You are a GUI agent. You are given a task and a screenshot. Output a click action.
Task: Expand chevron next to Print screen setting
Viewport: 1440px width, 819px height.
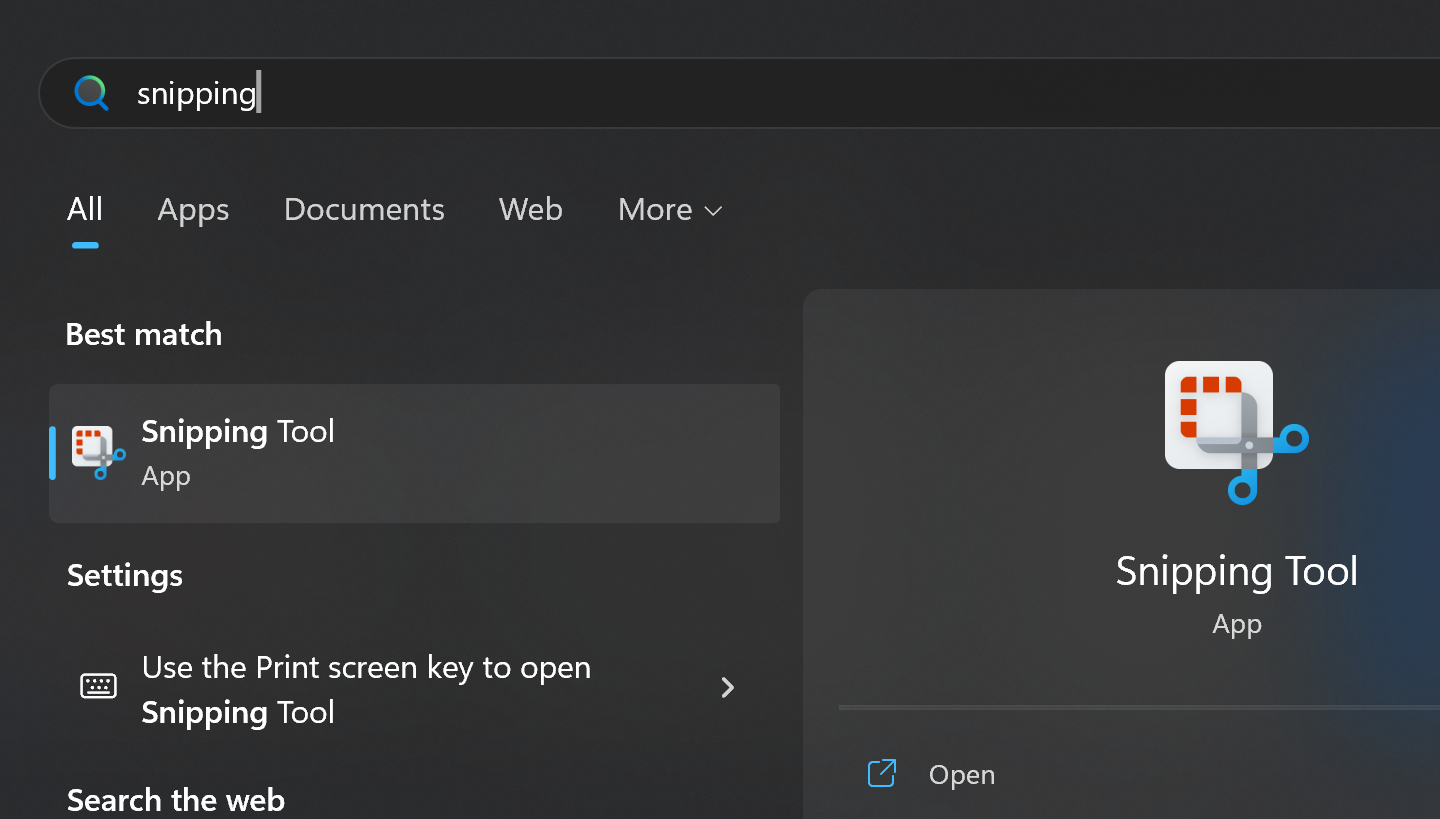728,687
